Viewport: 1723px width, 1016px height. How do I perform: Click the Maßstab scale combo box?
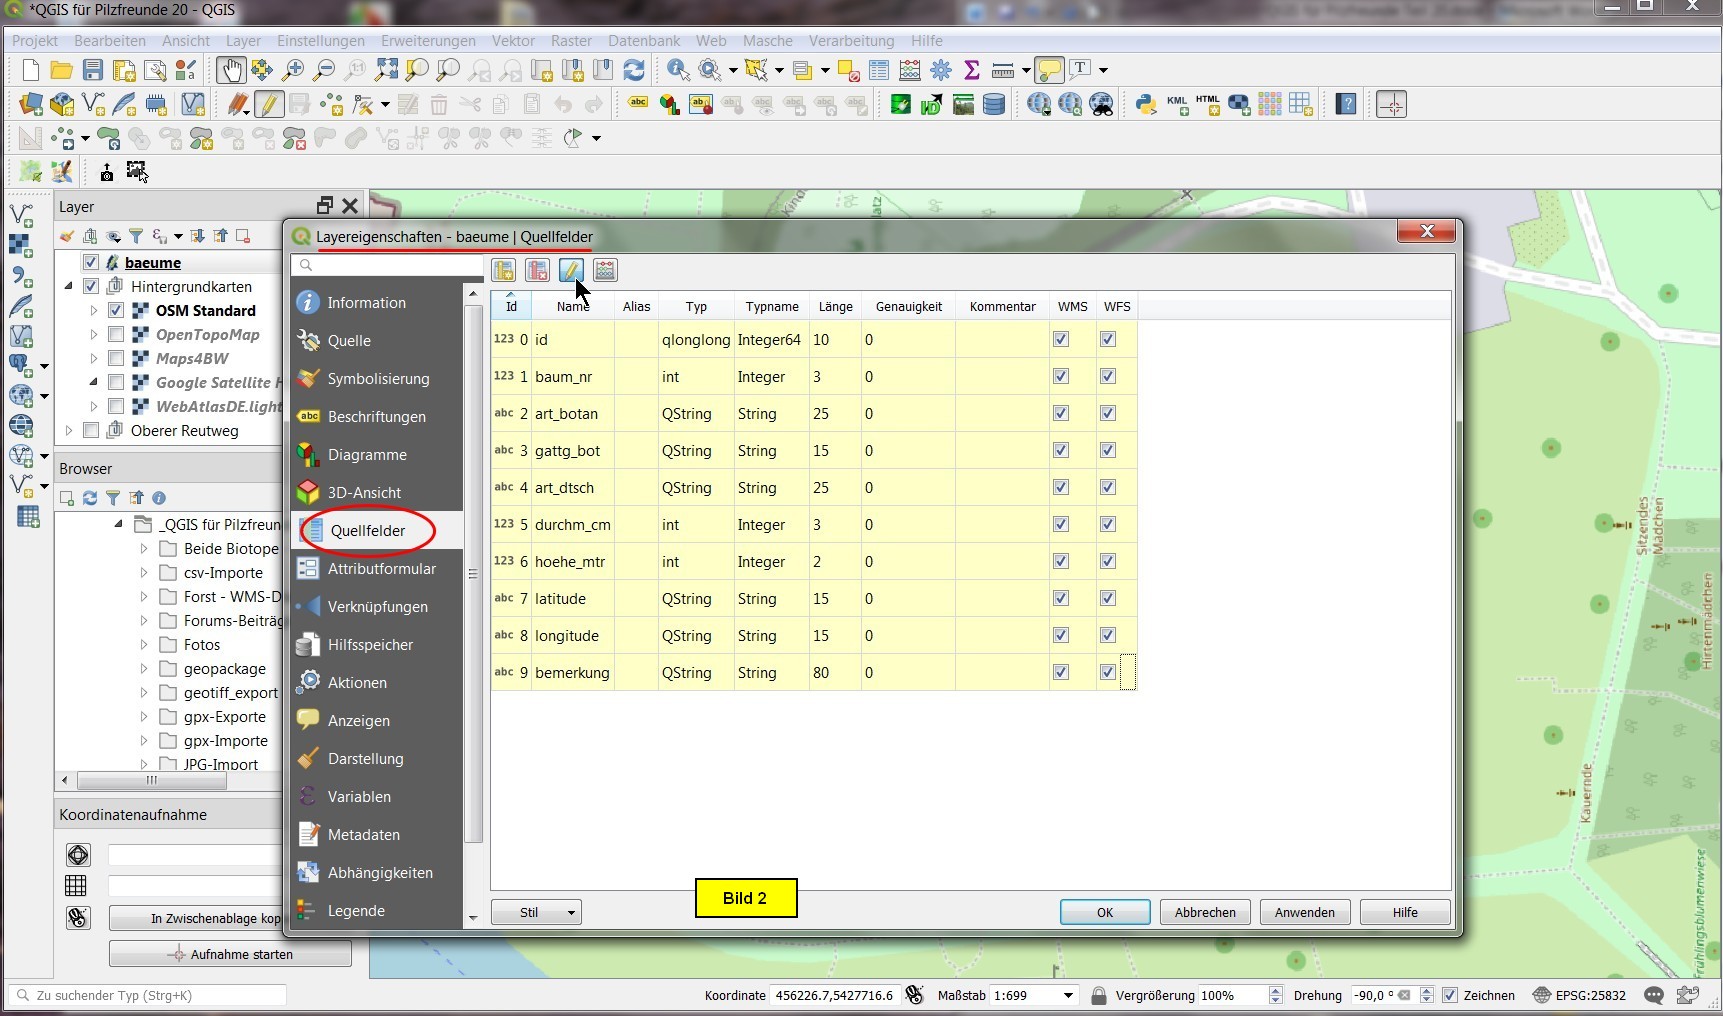click(x=1033, y=995)
